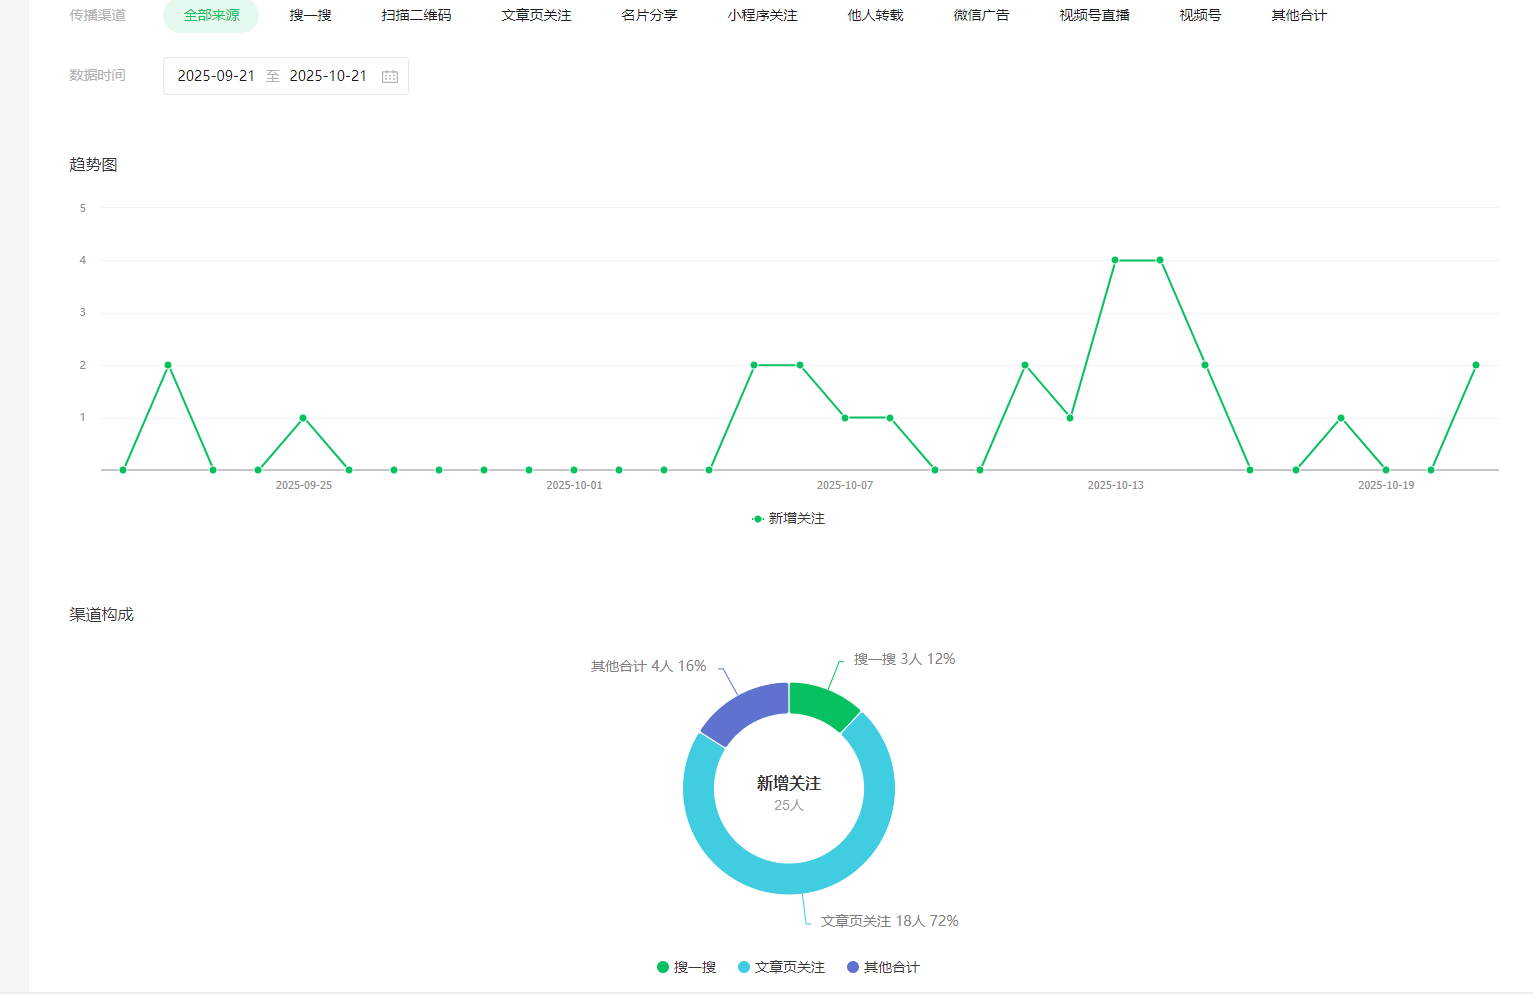Toggle the 其他合计 legend item below donut chart
Image resolution: width=1533 pixels, height=994 pixels.
pos(883,967)
